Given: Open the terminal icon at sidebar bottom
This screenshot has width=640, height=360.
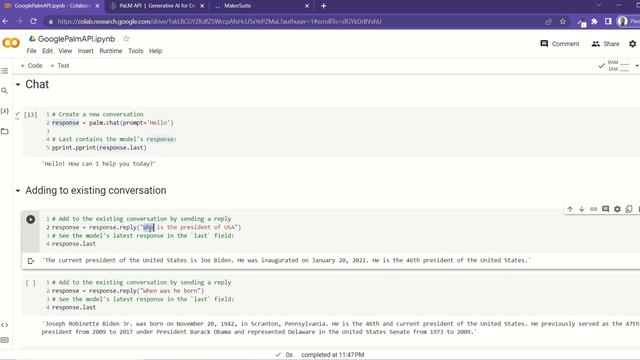Looking at the screenshot, I should pos(4,340).
